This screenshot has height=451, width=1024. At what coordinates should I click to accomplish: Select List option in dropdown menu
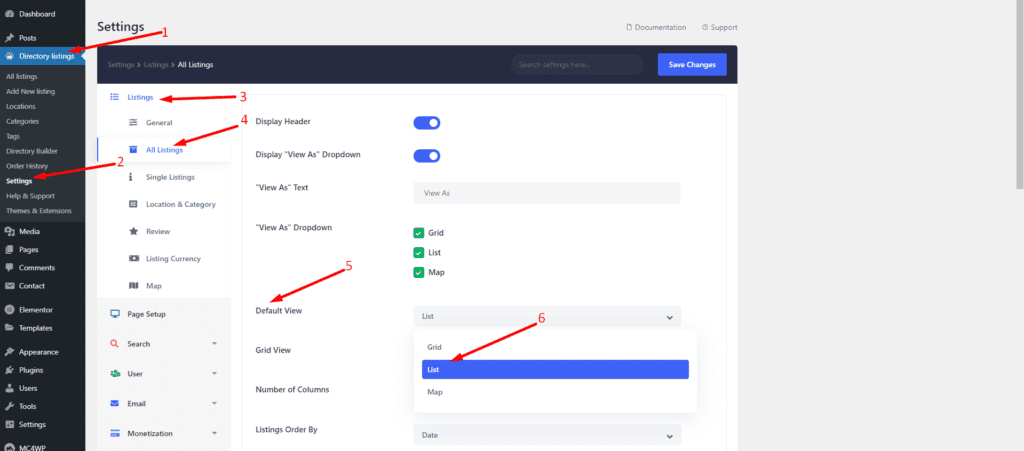[x=555, y=369]
